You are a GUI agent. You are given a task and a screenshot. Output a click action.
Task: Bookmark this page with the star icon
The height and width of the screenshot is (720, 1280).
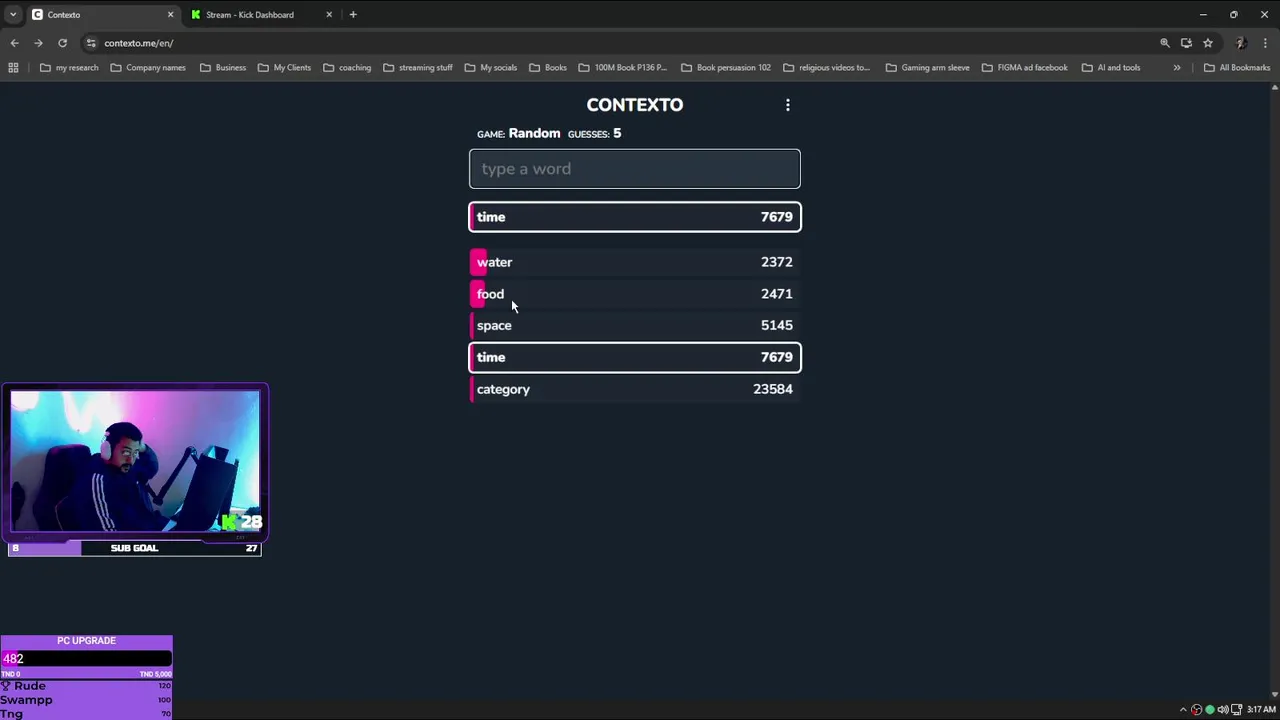click(1208, 43)
